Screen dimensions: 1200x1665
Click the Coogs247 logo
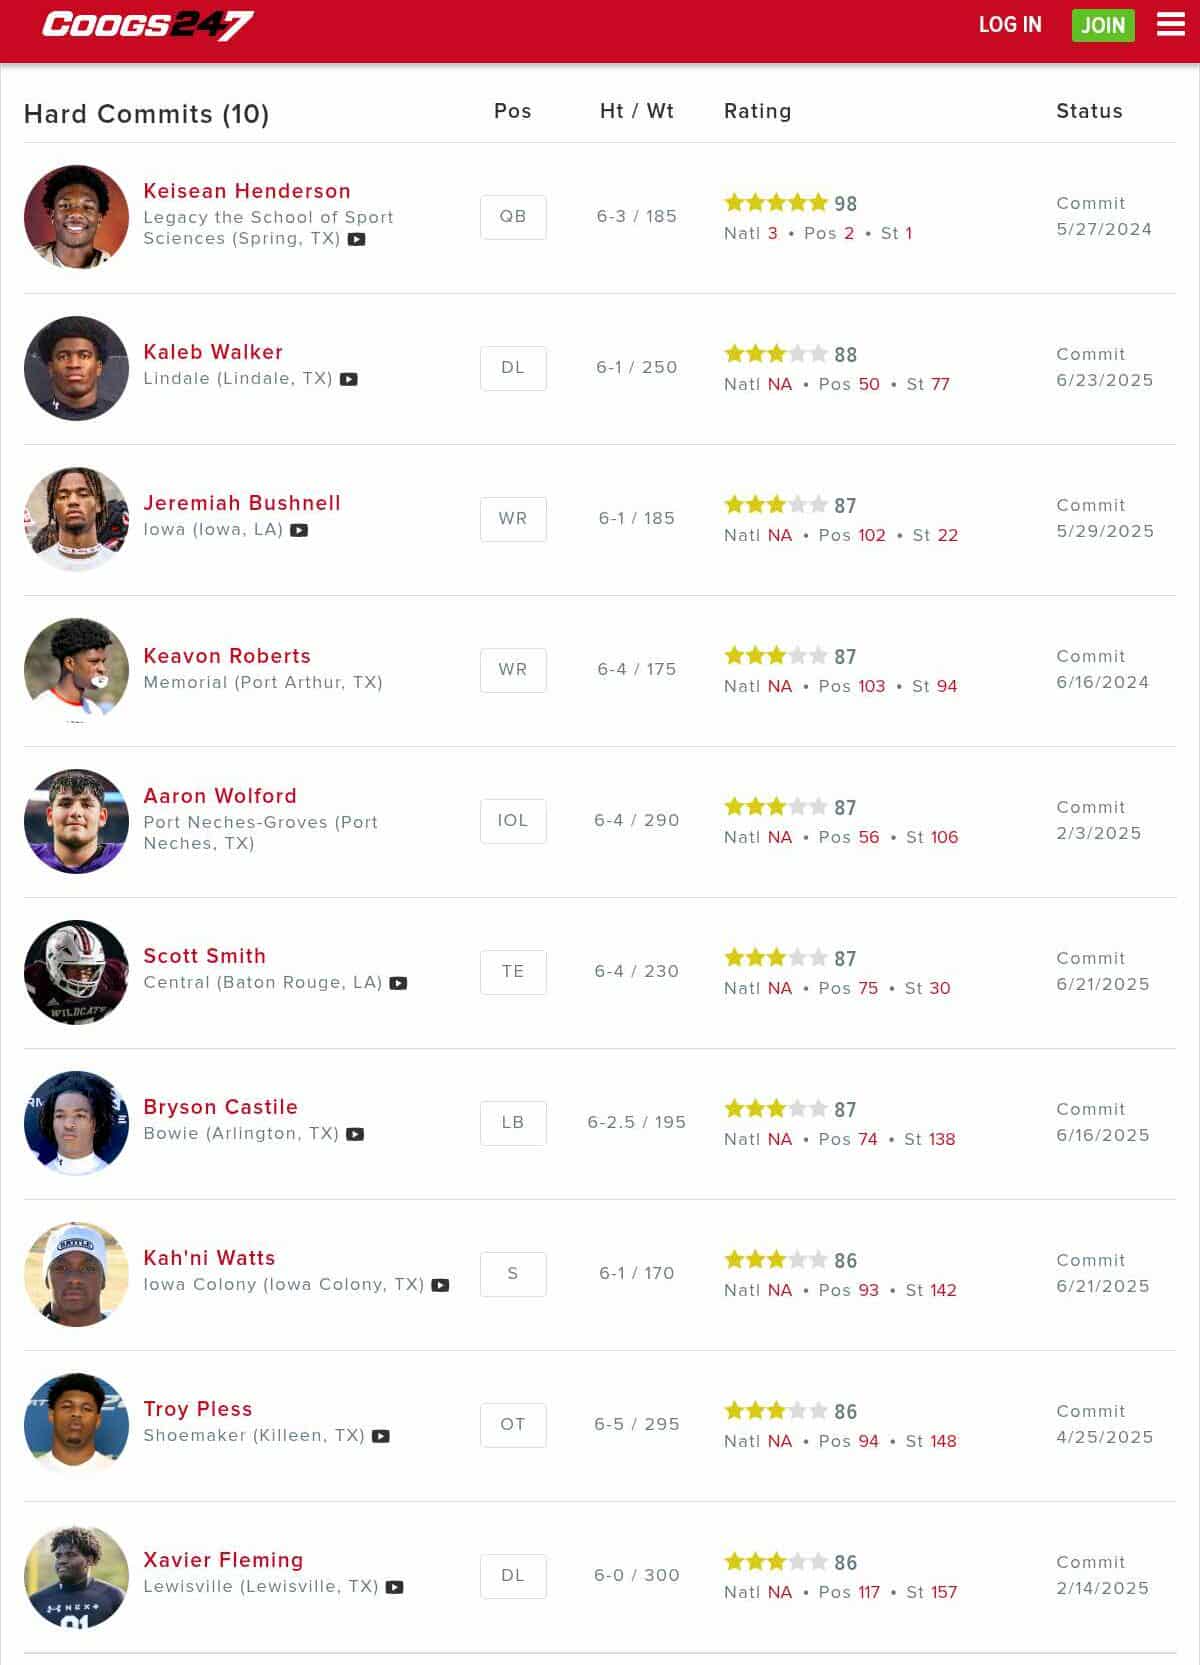(x=148, y=25)
